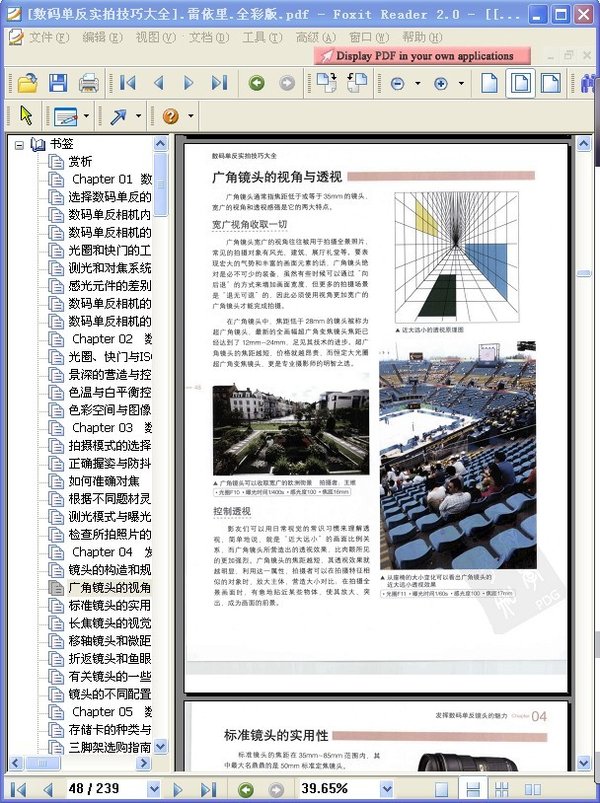Select bookmark 色温与白平衡控
Screen dimensions: 600x803
(x=110, y=392)
